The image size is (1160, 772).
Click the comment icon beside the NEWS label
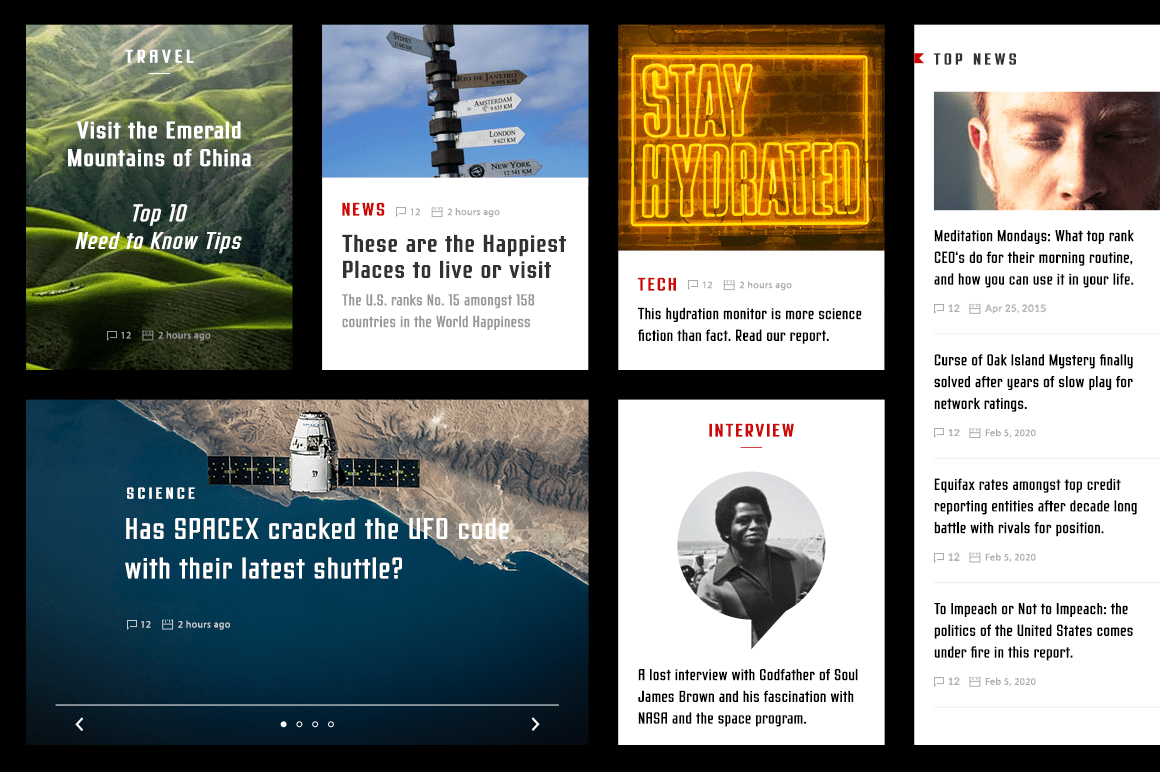(x=401, y=211)
